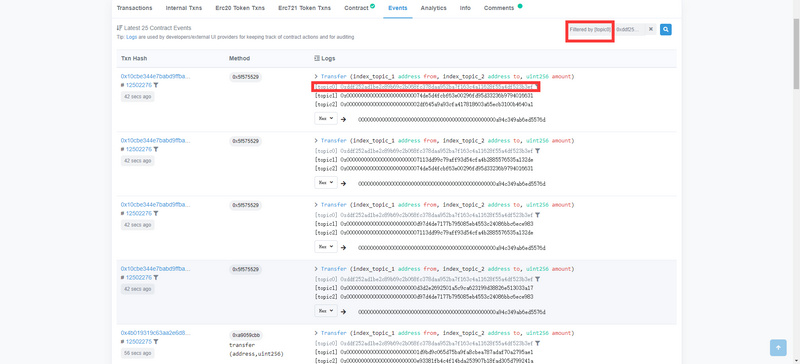Click the blue search magnifier button
Viewport: 800px width, 364px height.
(665, 30)
